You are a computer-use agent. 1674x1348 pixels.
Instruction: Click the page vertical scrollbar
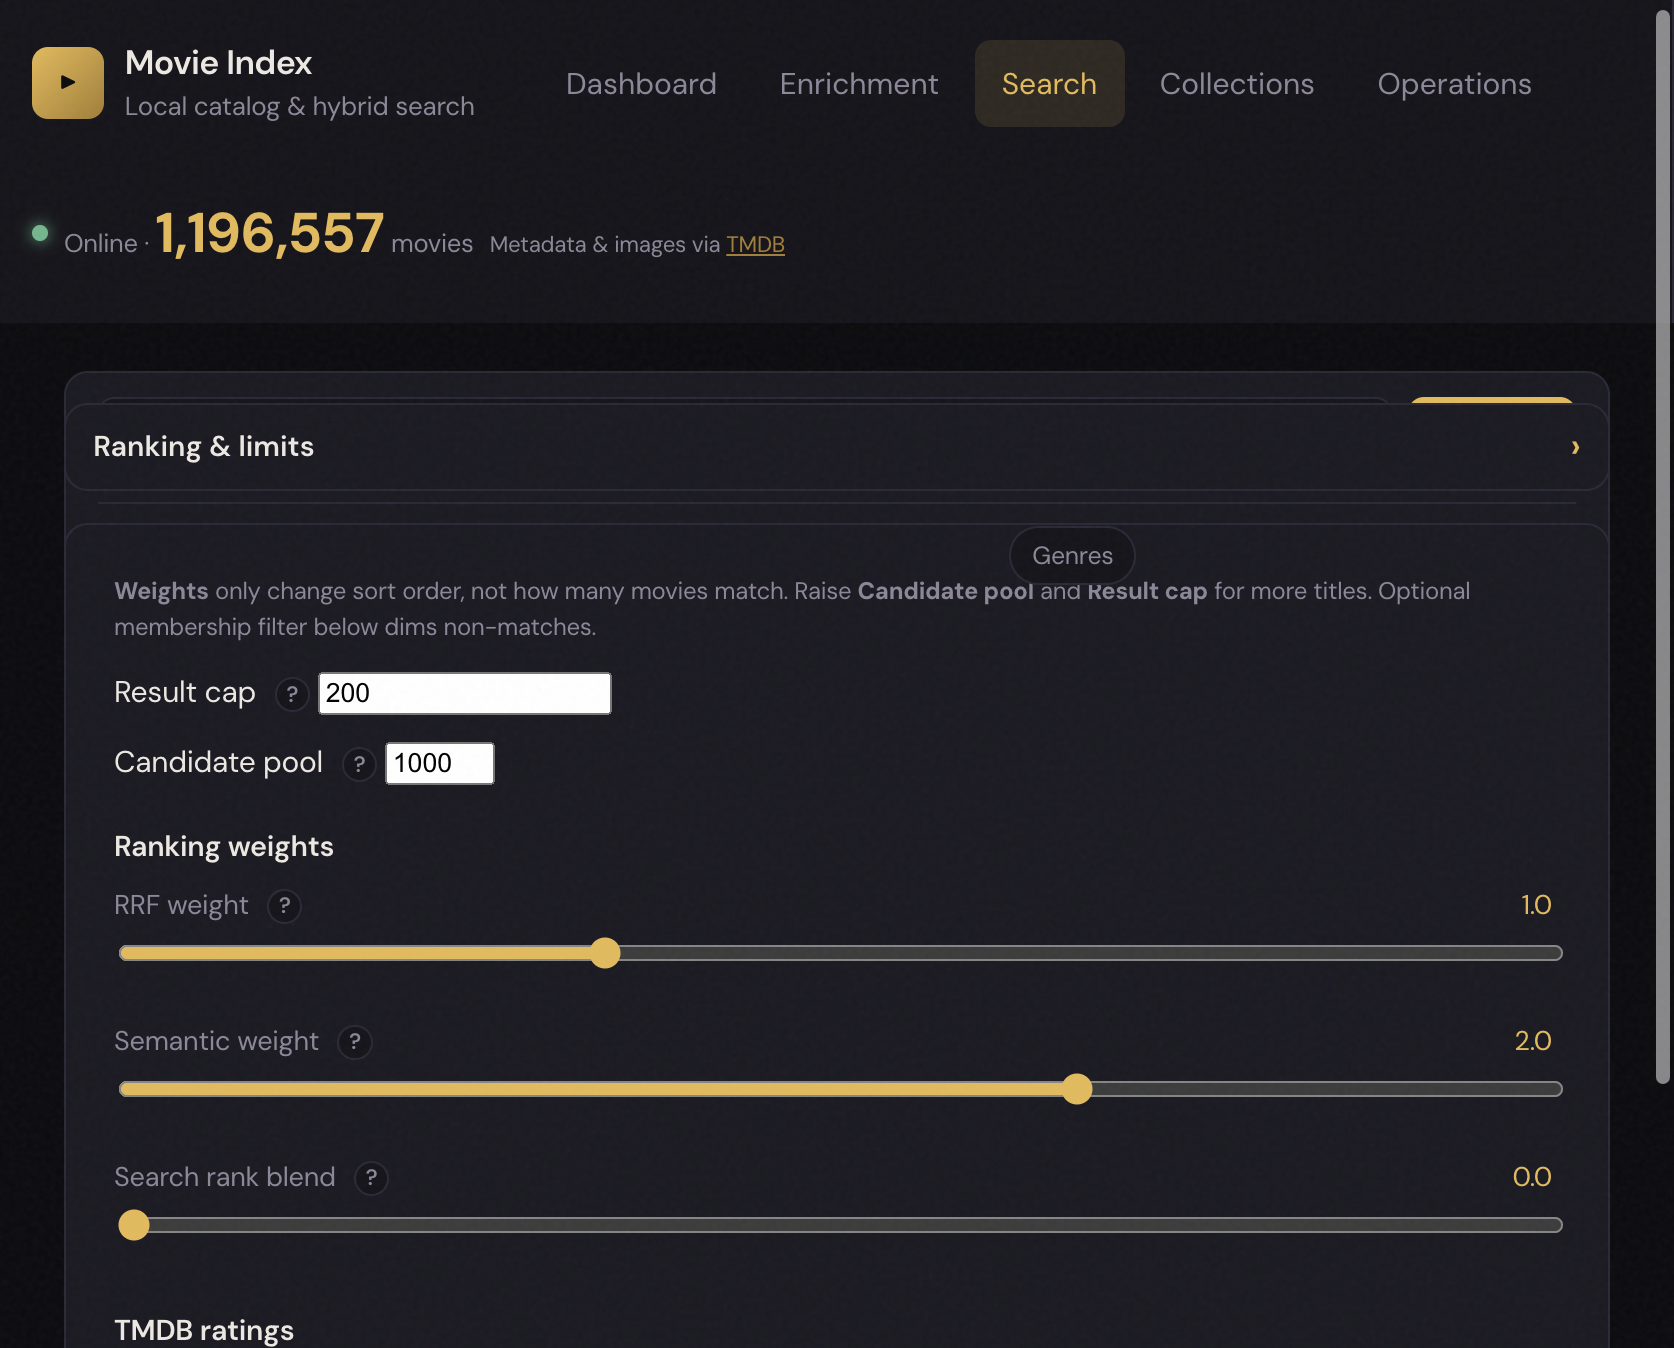click(1662, 546)
